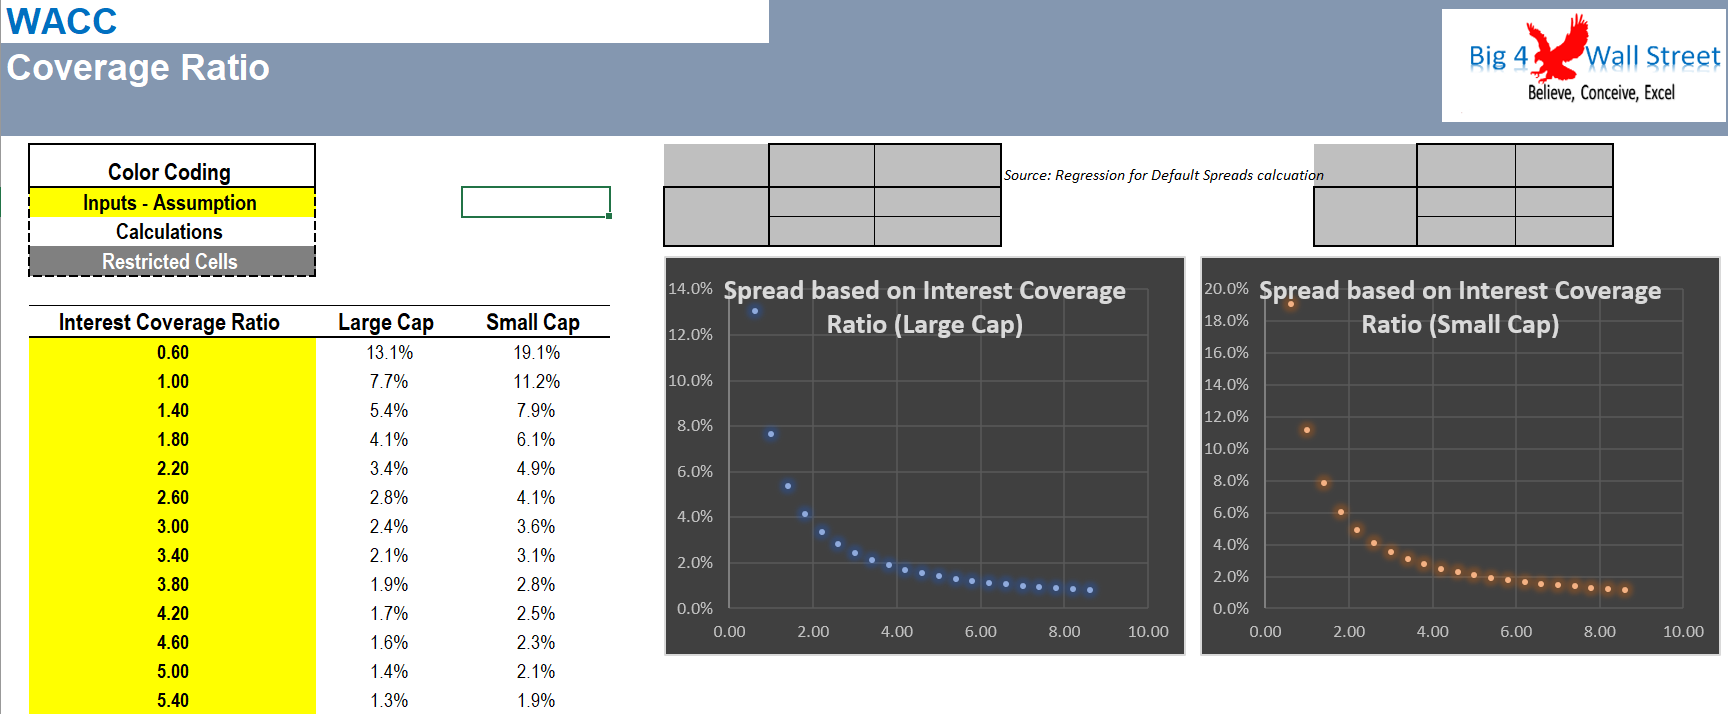Click the Large Cap 1.3% cell
The image size is (1728, 714).
pyautogui.click(x=389, y=700)
